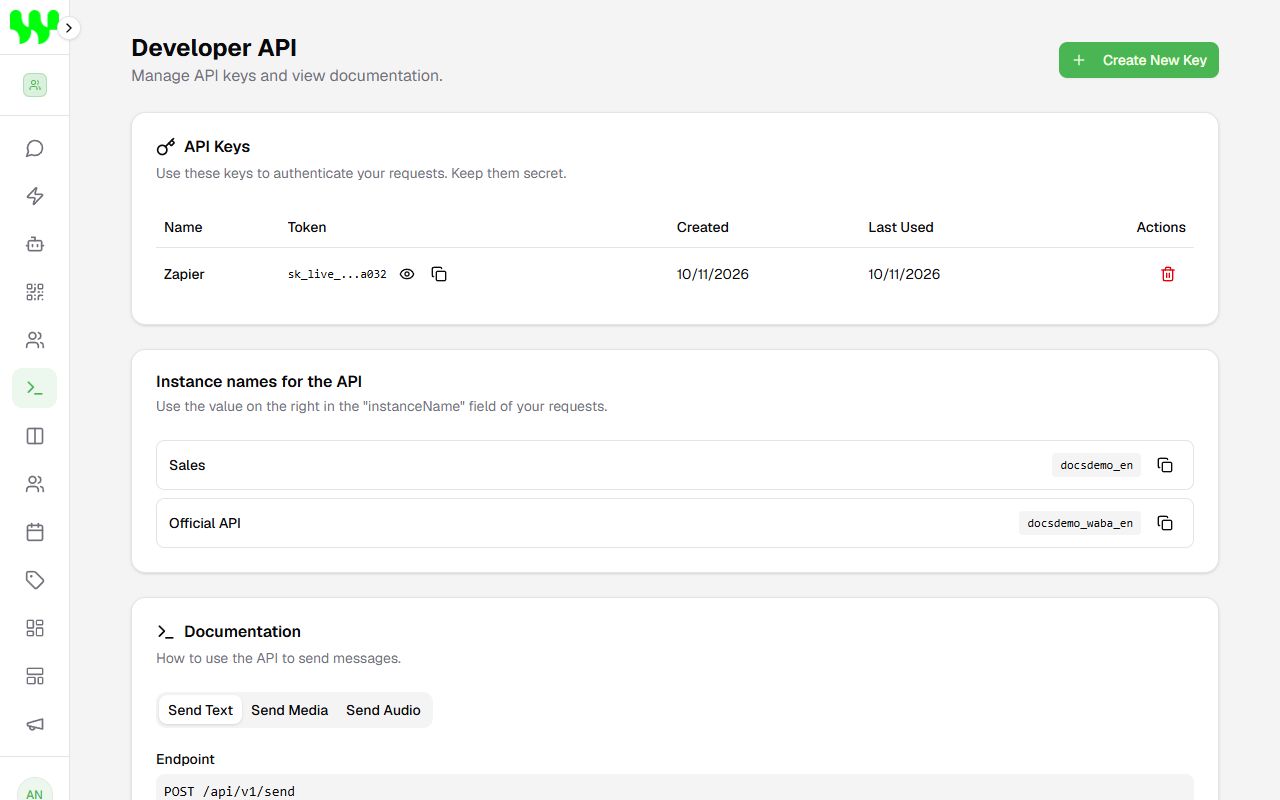Image resolution: width=1280 pixels, height=800 pixels.
Task: Click the Official API instance label
Action: [205, 523]
